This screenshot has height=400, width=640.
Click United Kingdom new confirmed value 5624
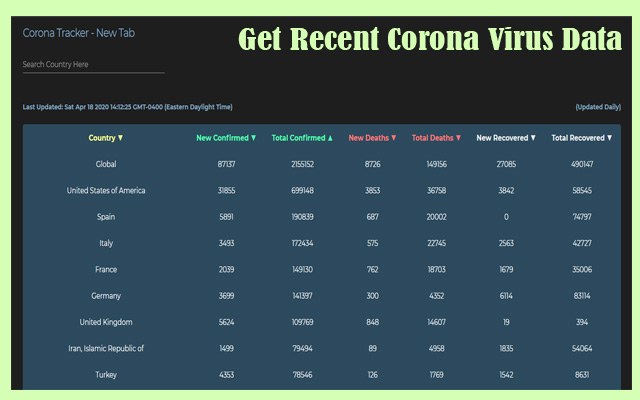pyautogui.click(x=227, y=322)
